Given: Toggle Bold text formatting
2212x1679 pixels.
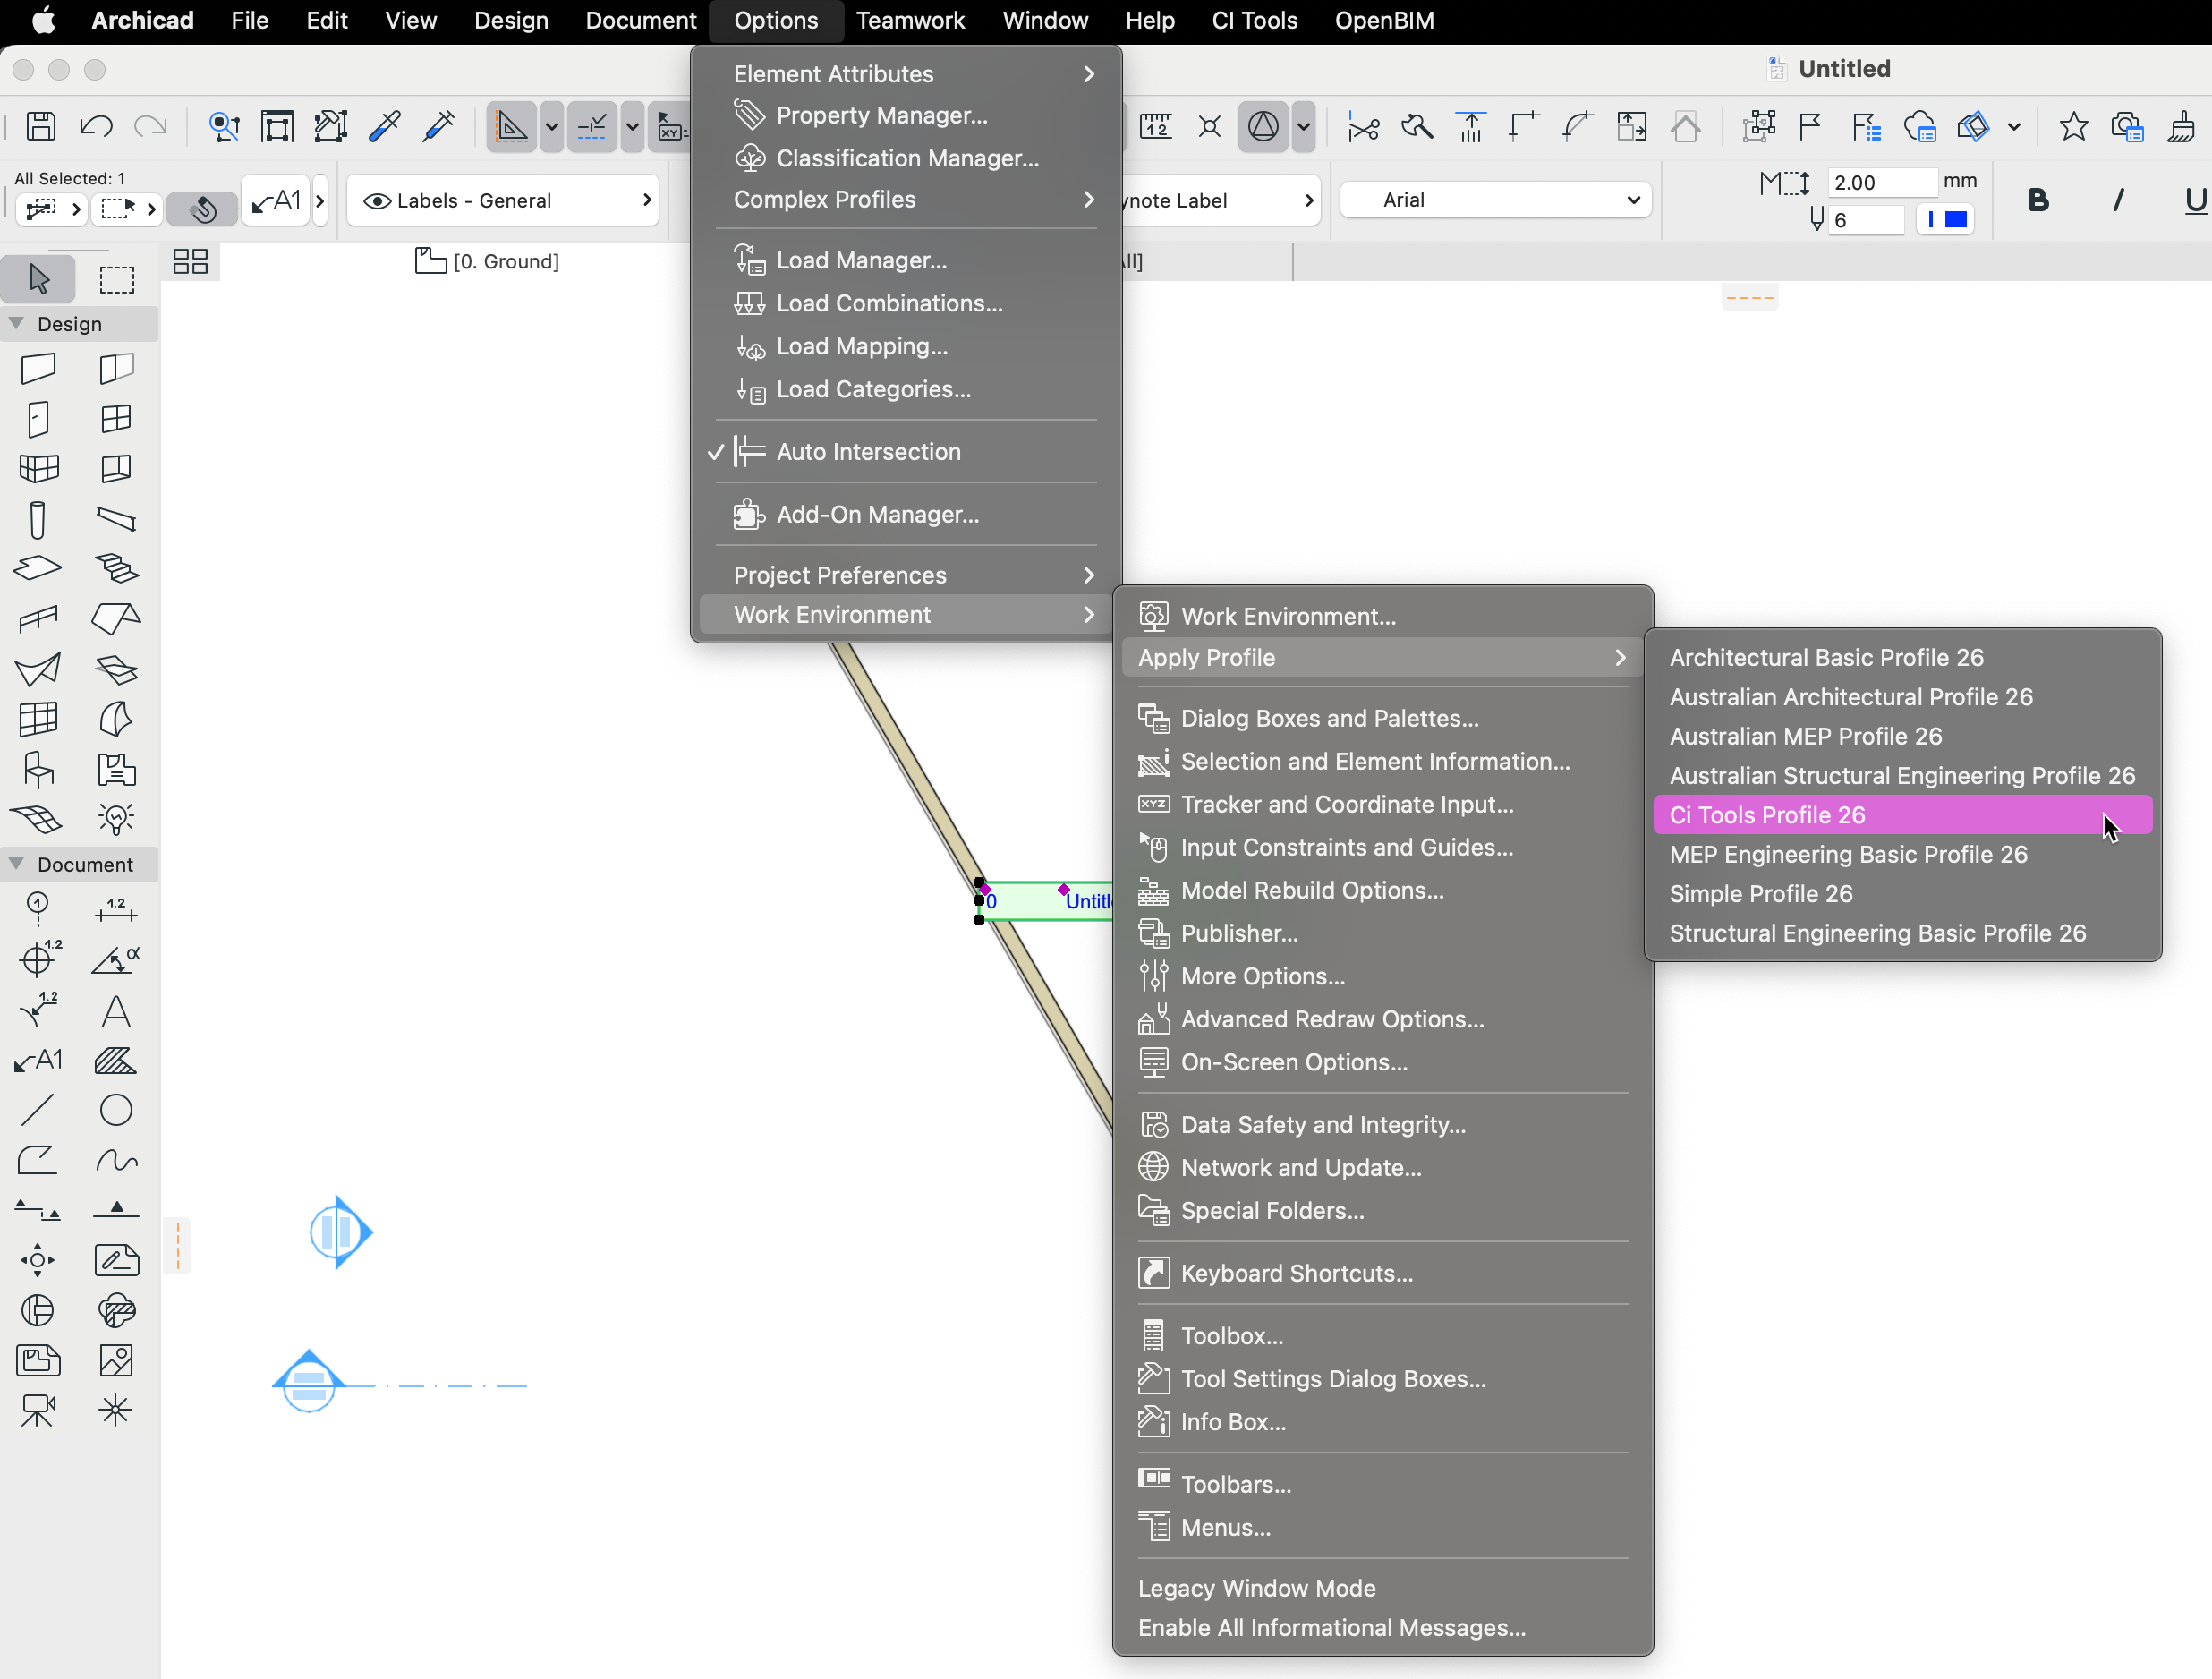Looking at the screenshot, I should 2038,200.
